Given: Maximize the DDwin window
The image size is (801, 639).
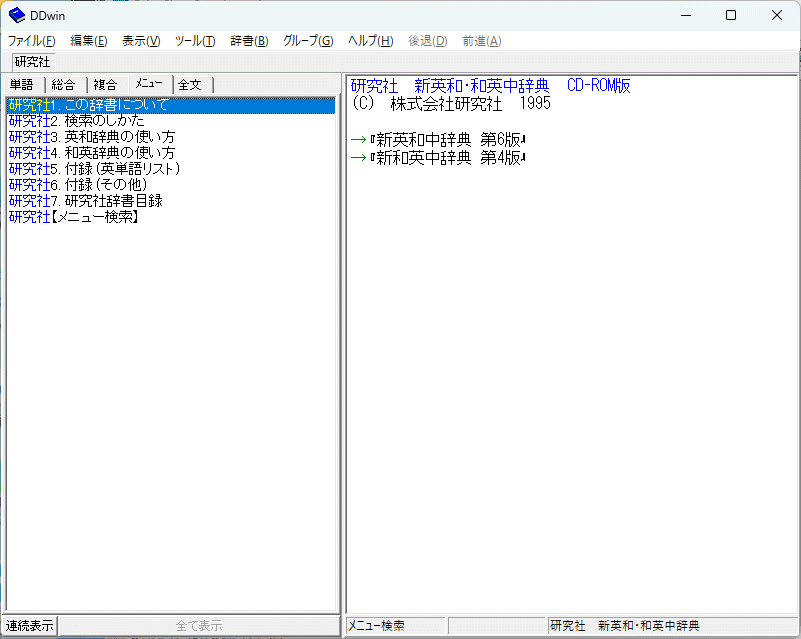Looking at the screenshot, I should tap(731, 15).
